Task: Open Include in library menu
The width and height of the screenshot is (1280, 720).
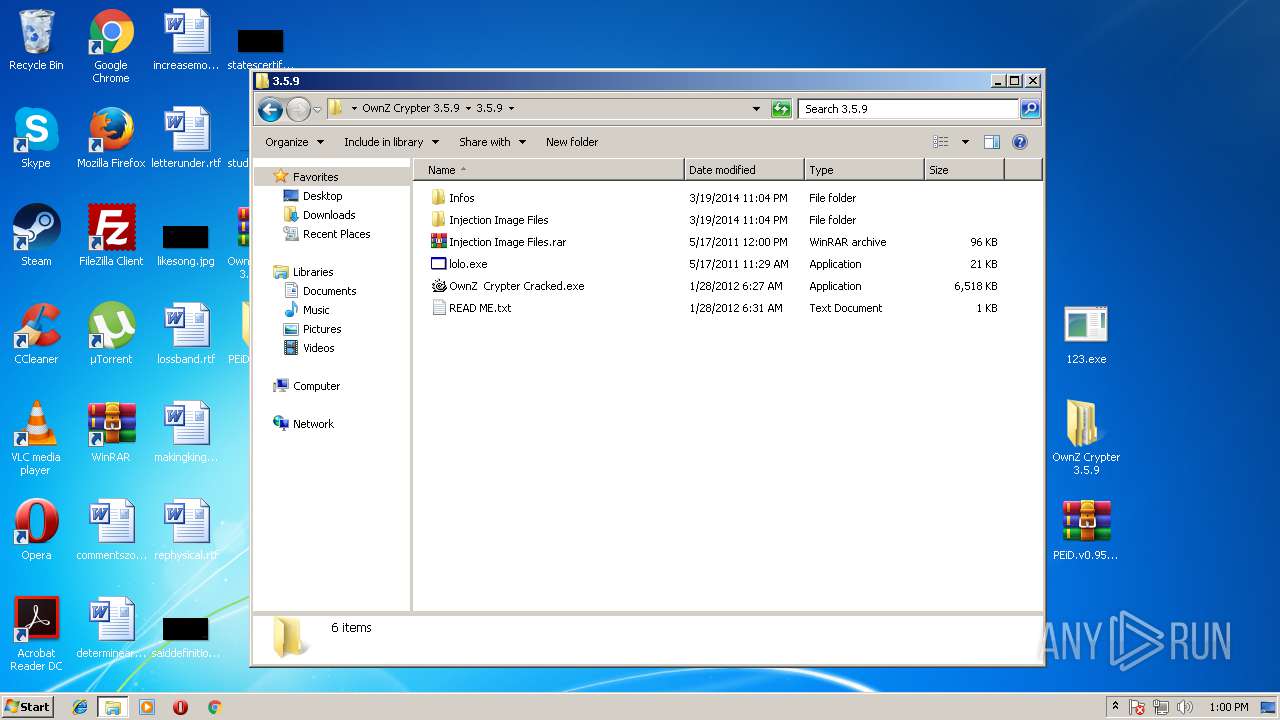Action: coord(391,142)
